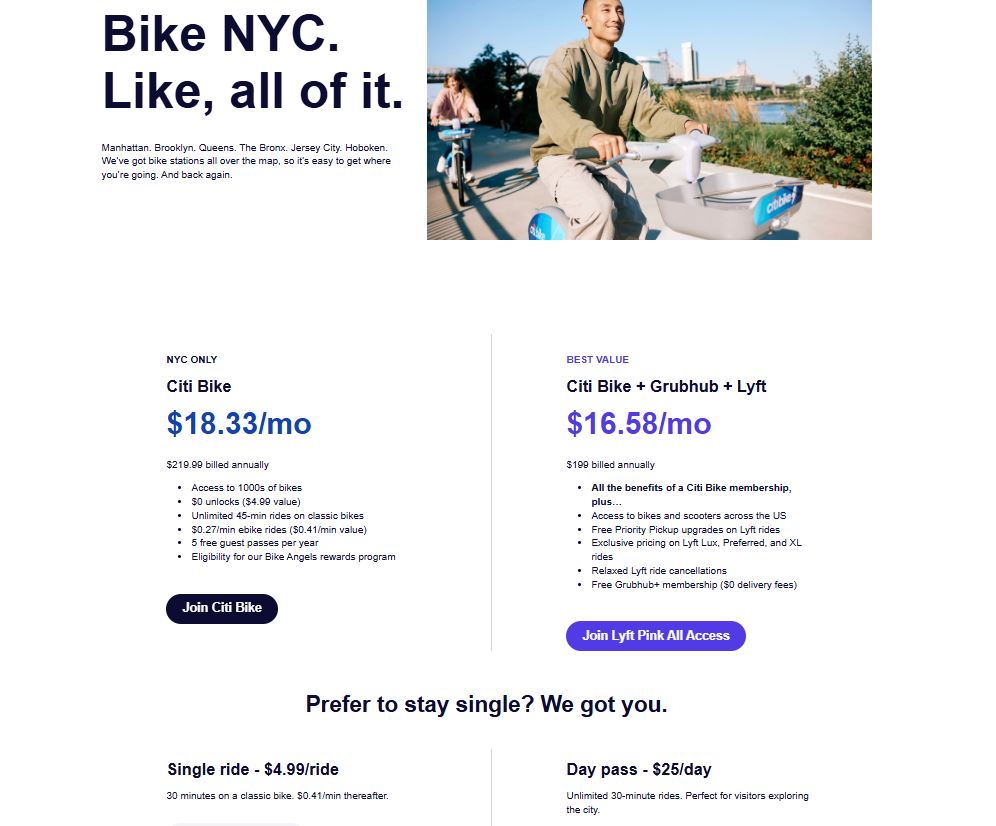Screen dimensions: 996x826
Task: Click the Citi Bike + Grubhub + Lyft heading
Action: coord(666,386)
